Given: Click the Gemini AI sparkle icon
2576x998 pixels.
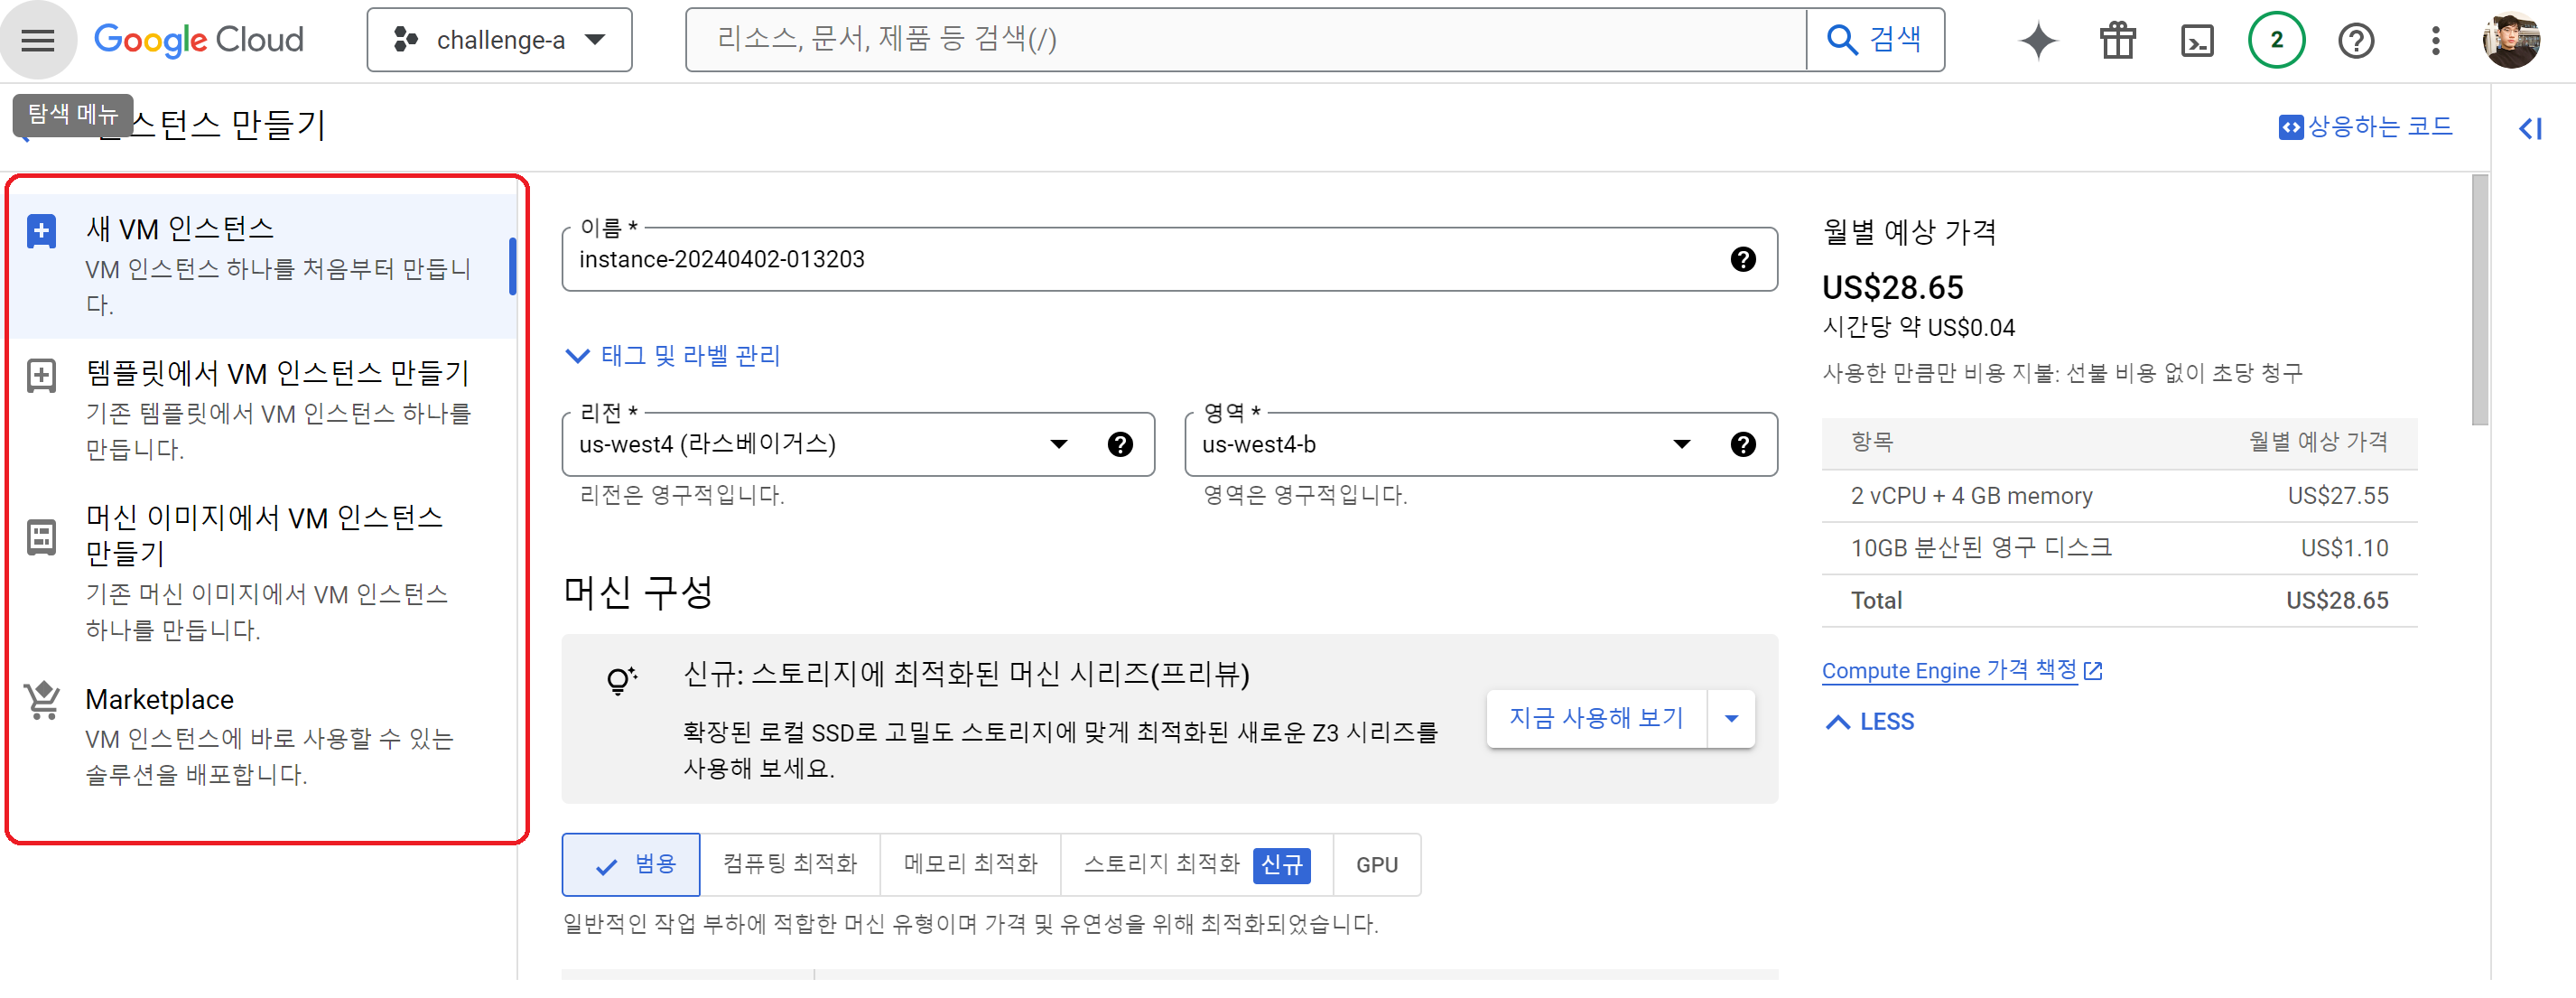Looking at the screenshot, I should point(2037,41).
